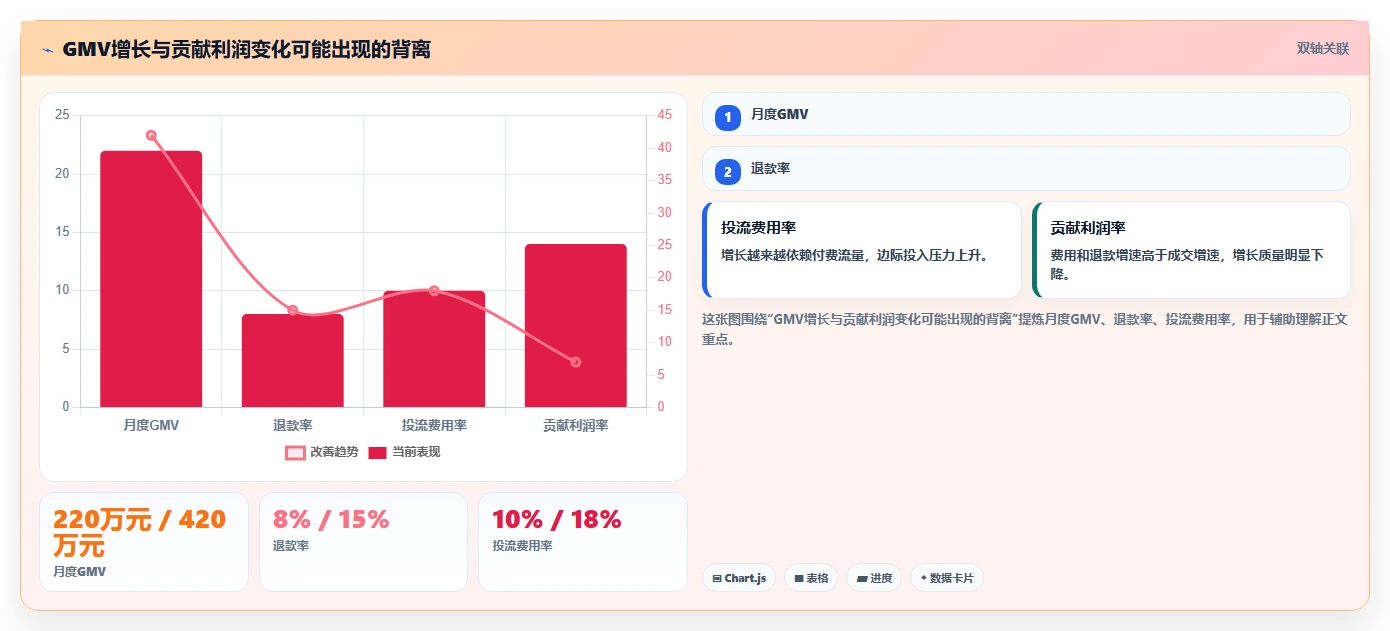Image resolution: width=1390 pixels, height=631 pixels.
Task: Click the 10% / 18% stat card
Action: click(583, 542)
